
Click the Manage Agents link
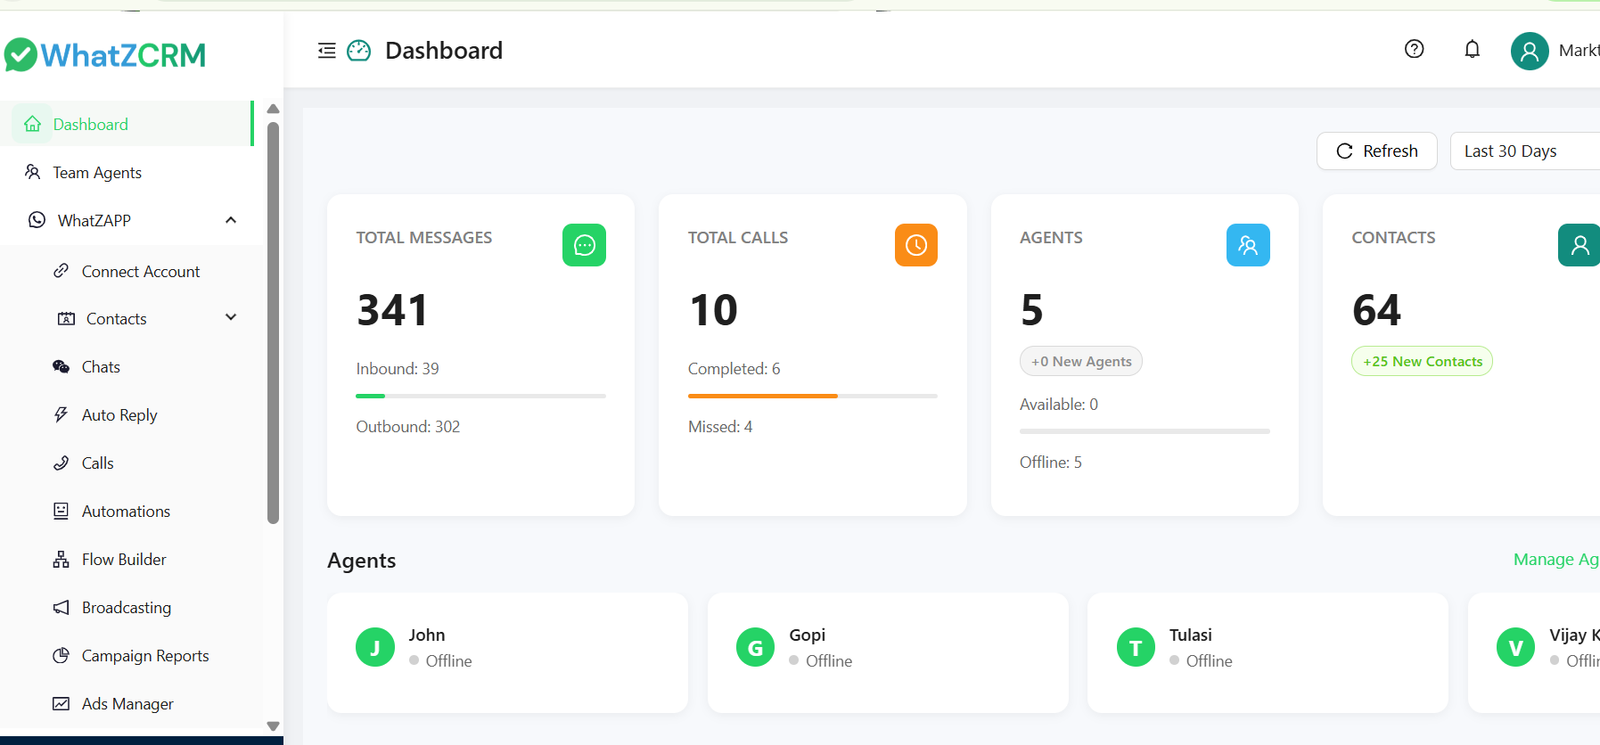coord(1555,560)
